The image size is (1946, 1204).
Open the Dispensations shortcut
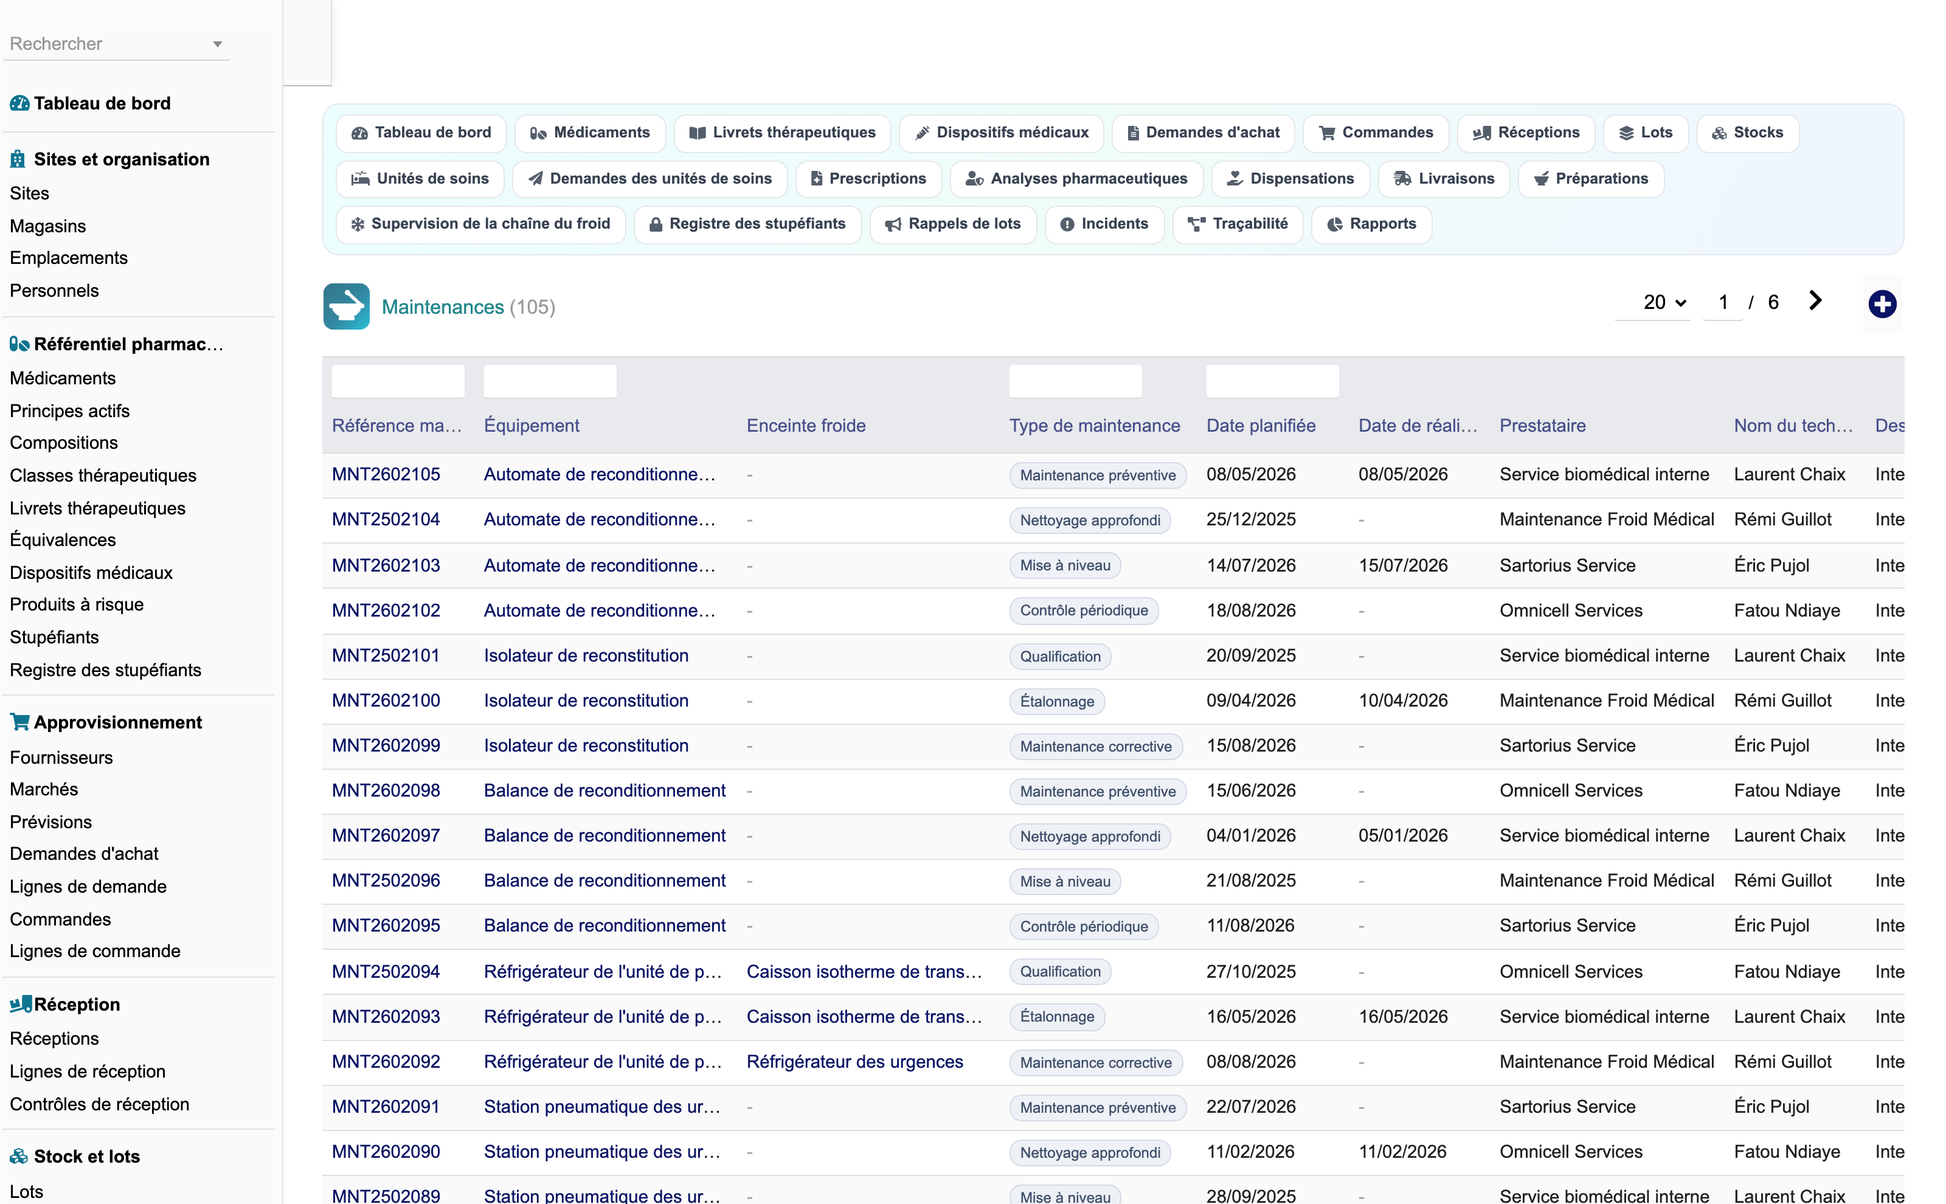click(x=1290, y=179)
